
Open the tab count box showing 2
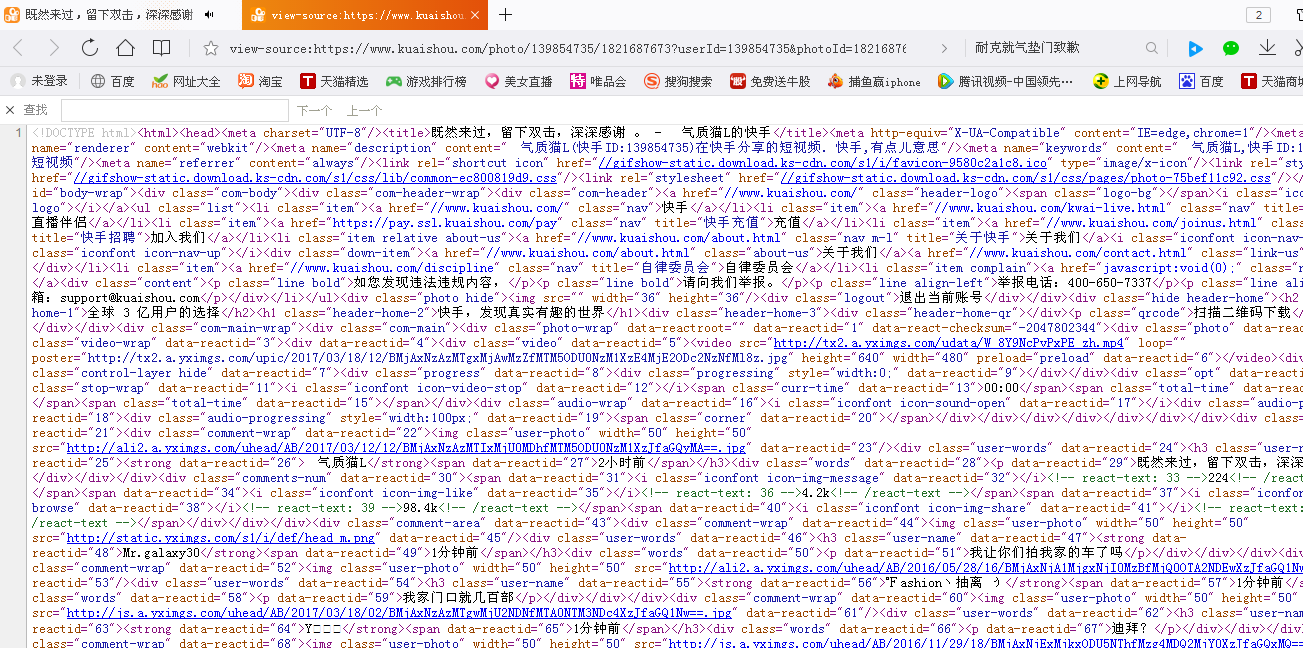pos(1257,15)
